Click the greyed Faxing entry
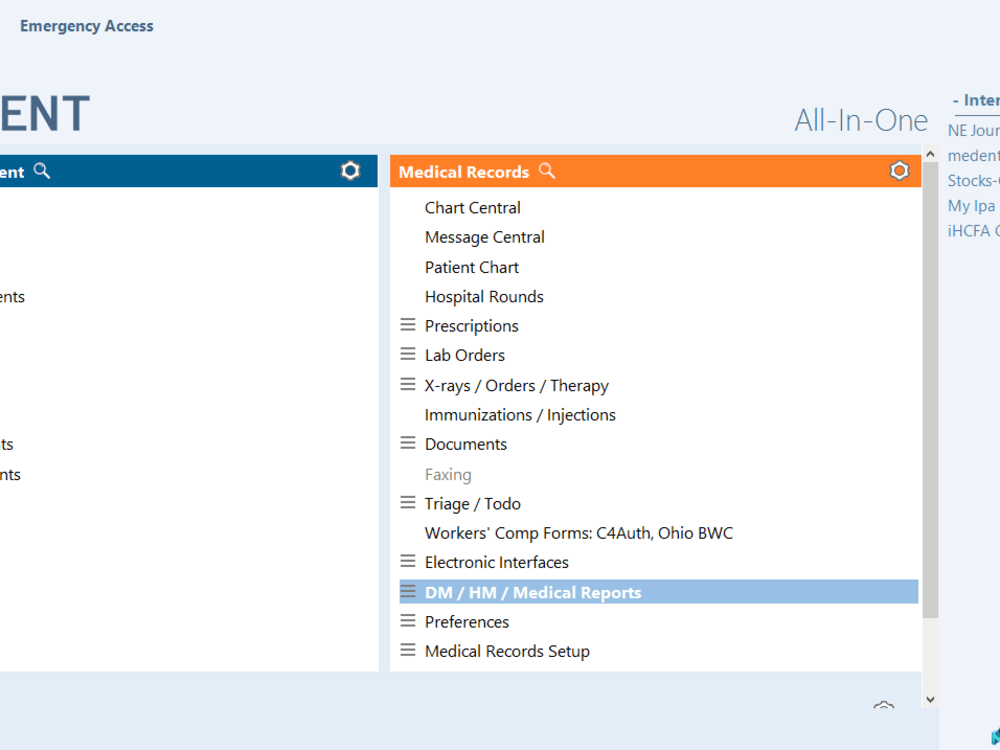Viewport: 1000px width, 750px height. click(x=448, y=474)
